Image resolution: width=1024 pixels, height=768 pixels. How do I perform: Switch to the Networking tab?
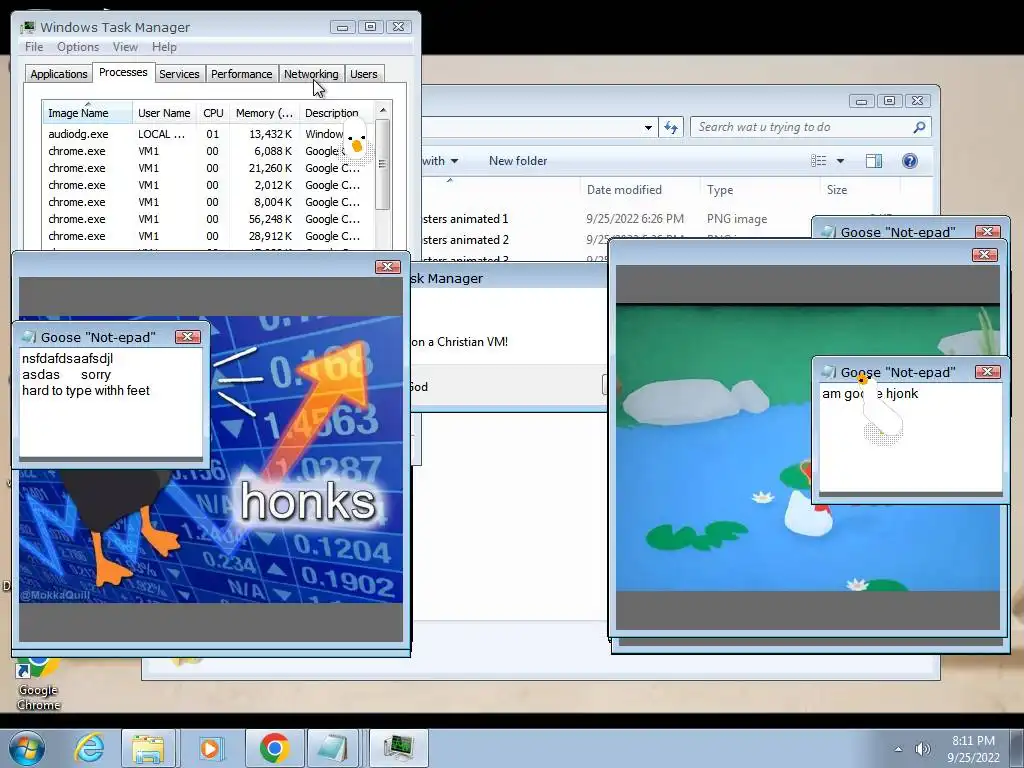[x=311, y=74]
